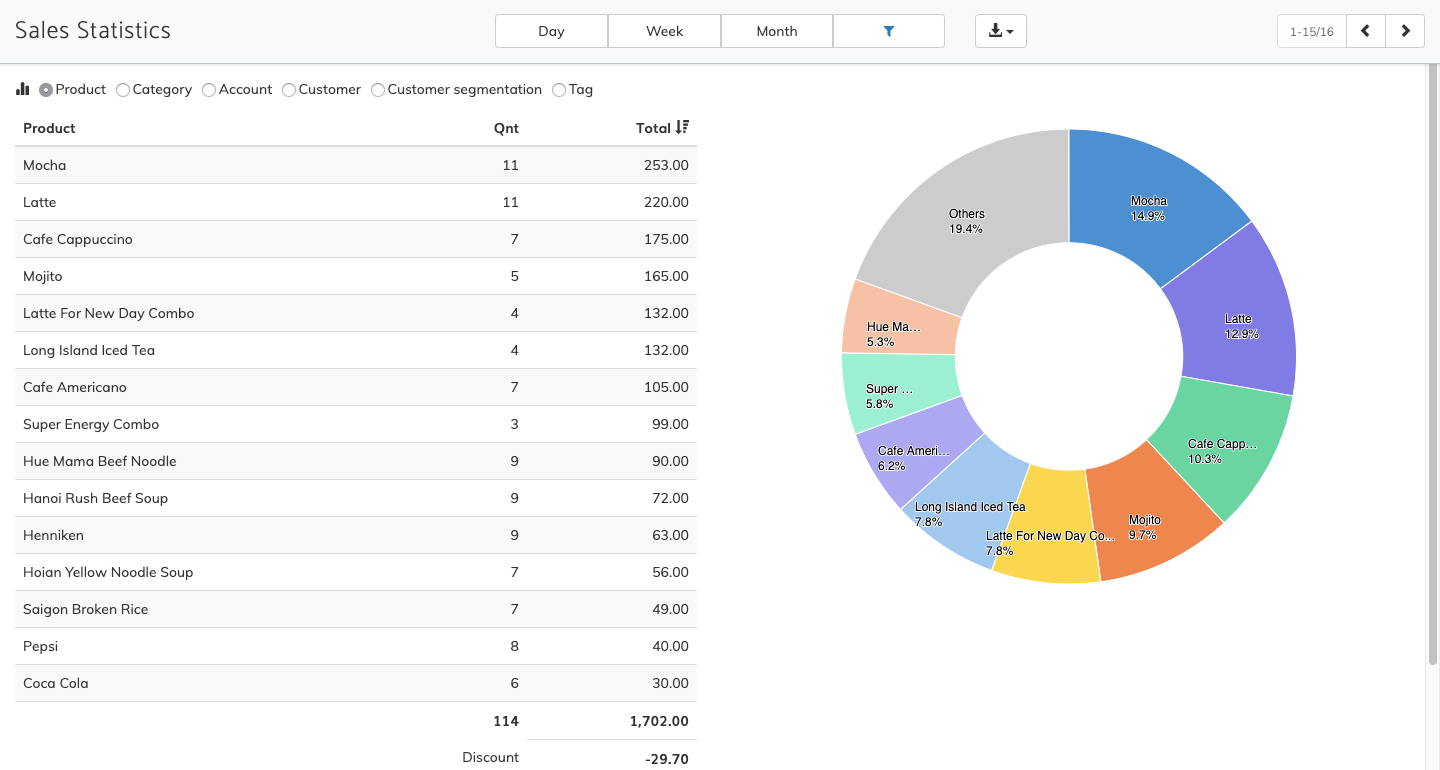1440x770 pixels.
Task: Click the Cafe Cappuccino row
Action: (356, 239)
